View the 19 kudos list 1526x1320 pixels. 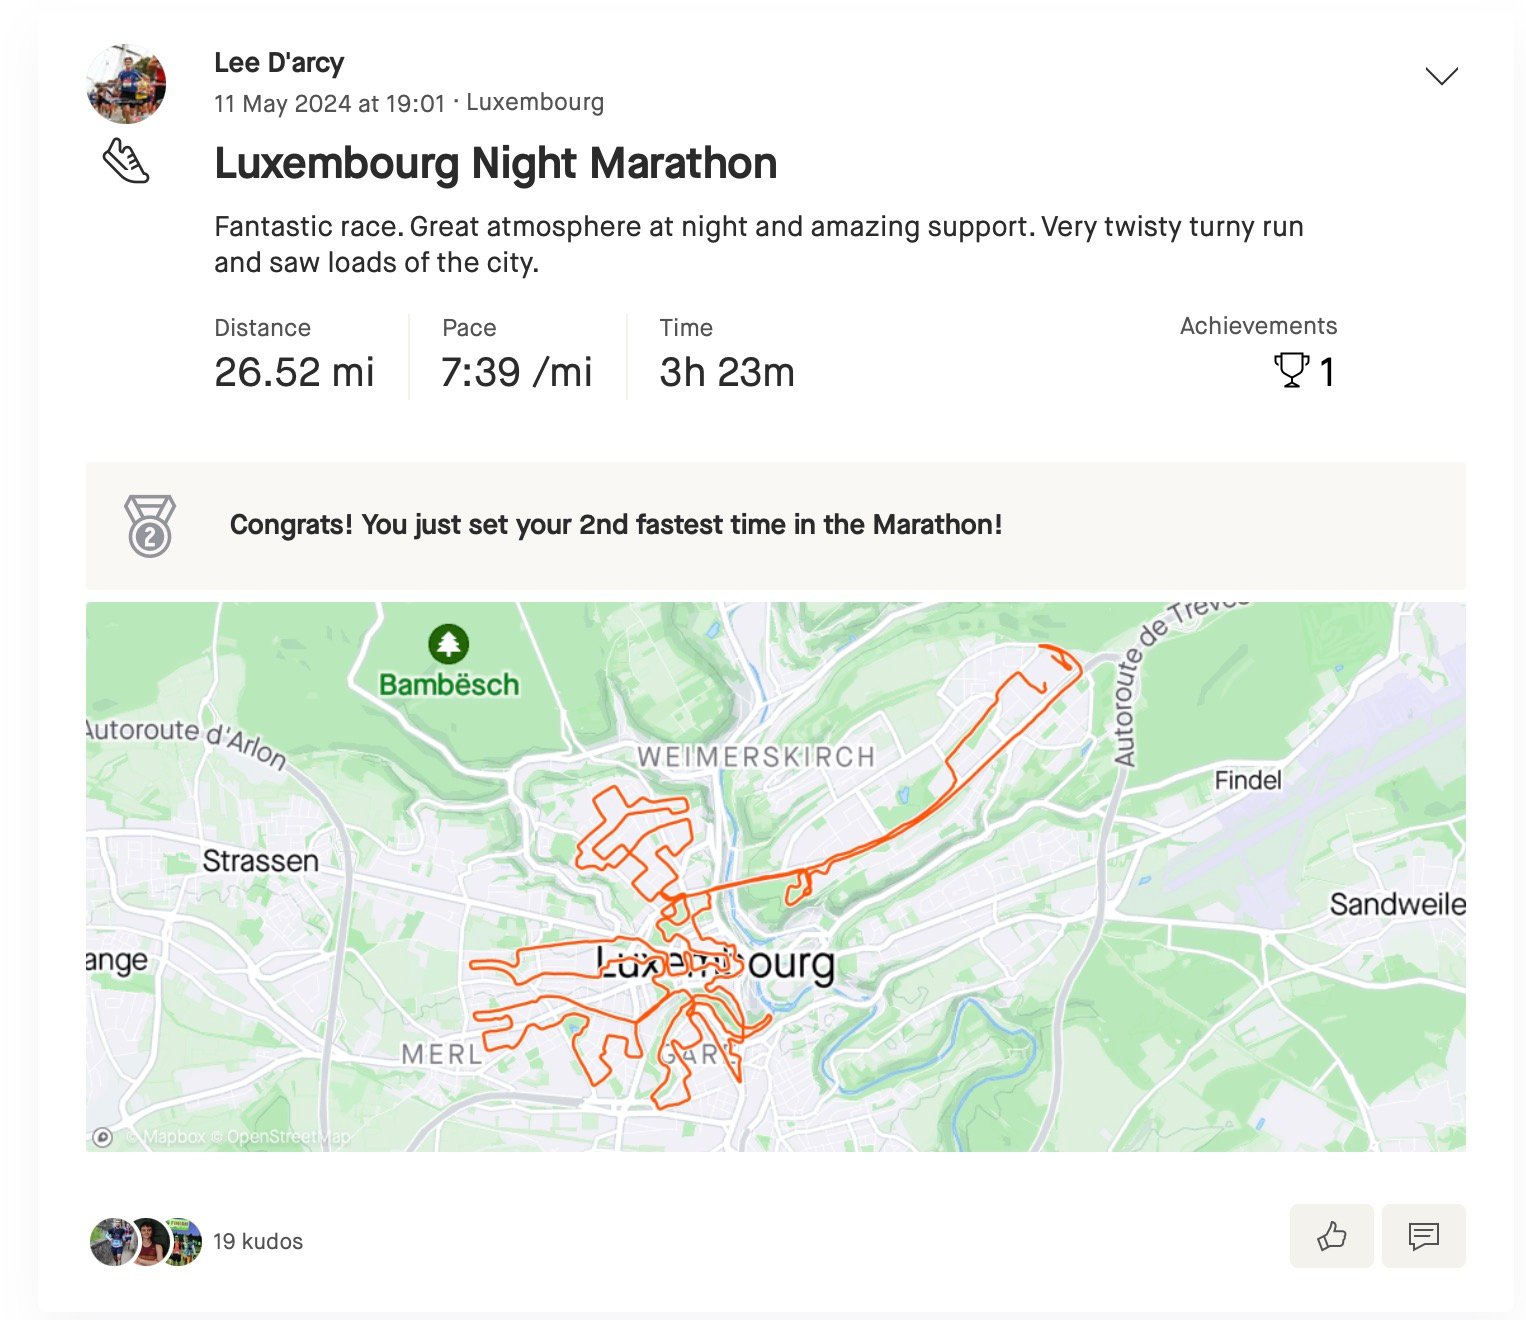coord(258,1241)
